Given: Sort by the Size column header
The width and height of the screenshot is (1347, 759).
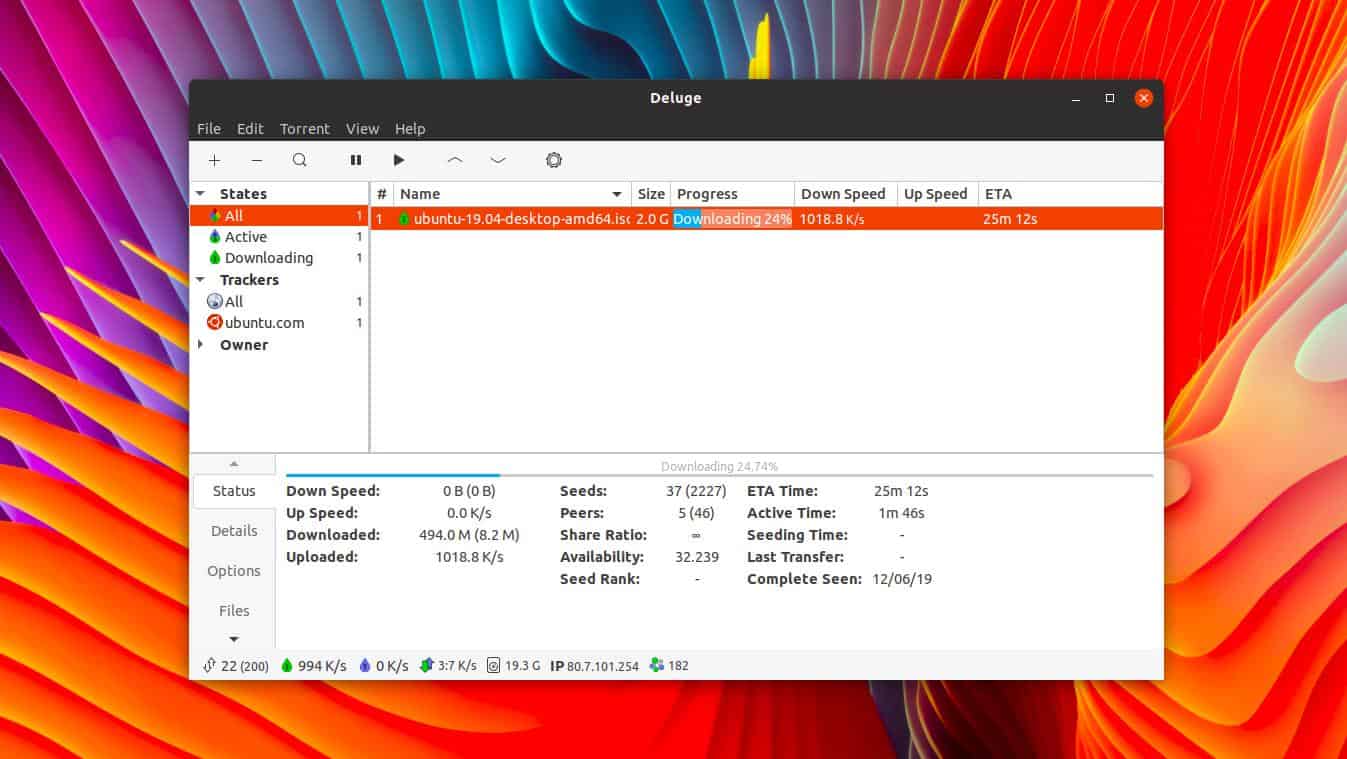Looking at the screenshot, I should (651, 194).
